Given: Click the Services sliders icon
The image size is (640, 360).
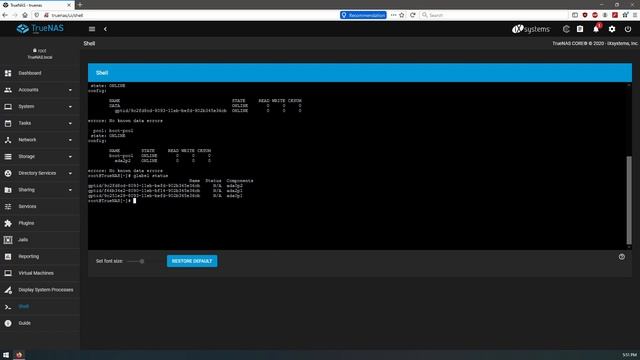Looking at the screenshot, I should (8, 207).
